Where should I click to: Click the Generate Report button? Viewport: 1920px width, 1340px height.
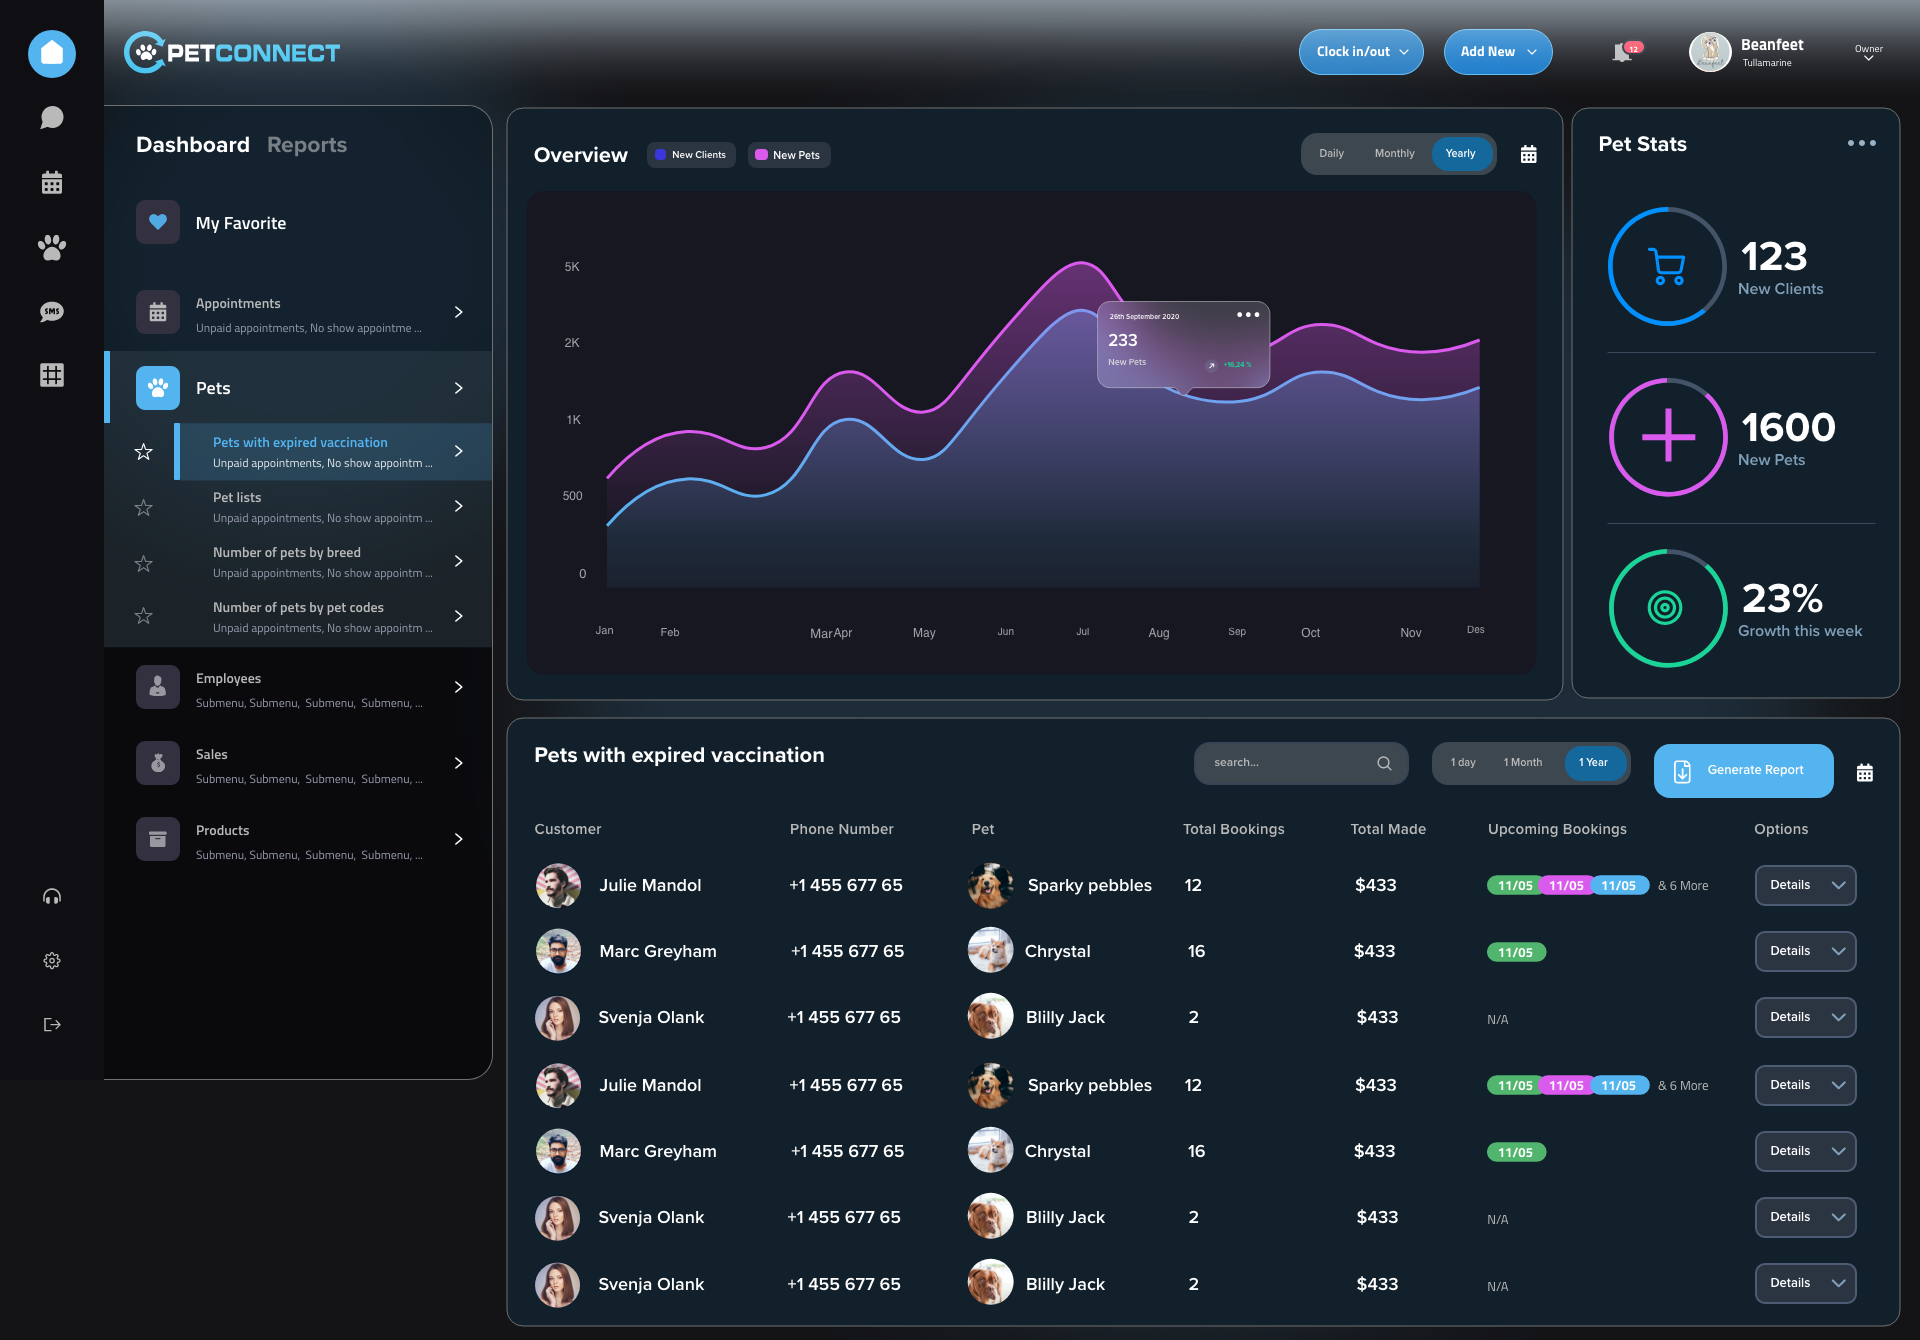(x=1743, y=770)
